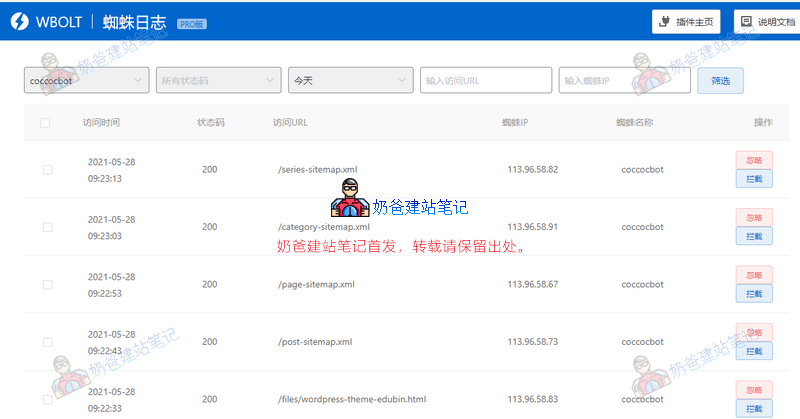Click 忽略 for the /post-sitemap.xml row

pos(753,331)
